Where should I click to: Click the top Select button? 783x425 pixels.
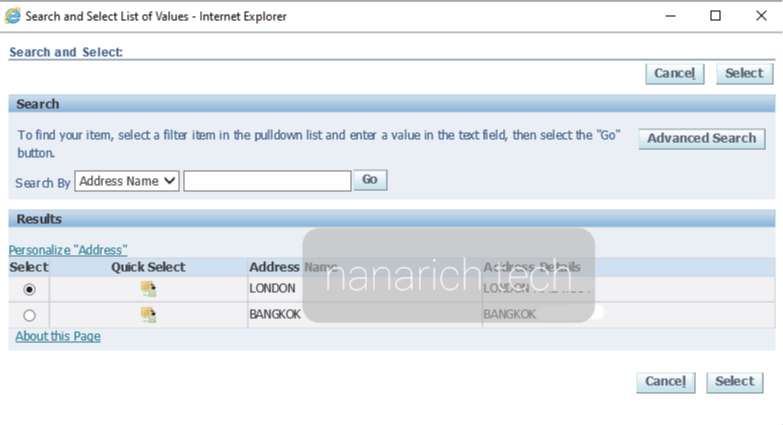[744, 73]
